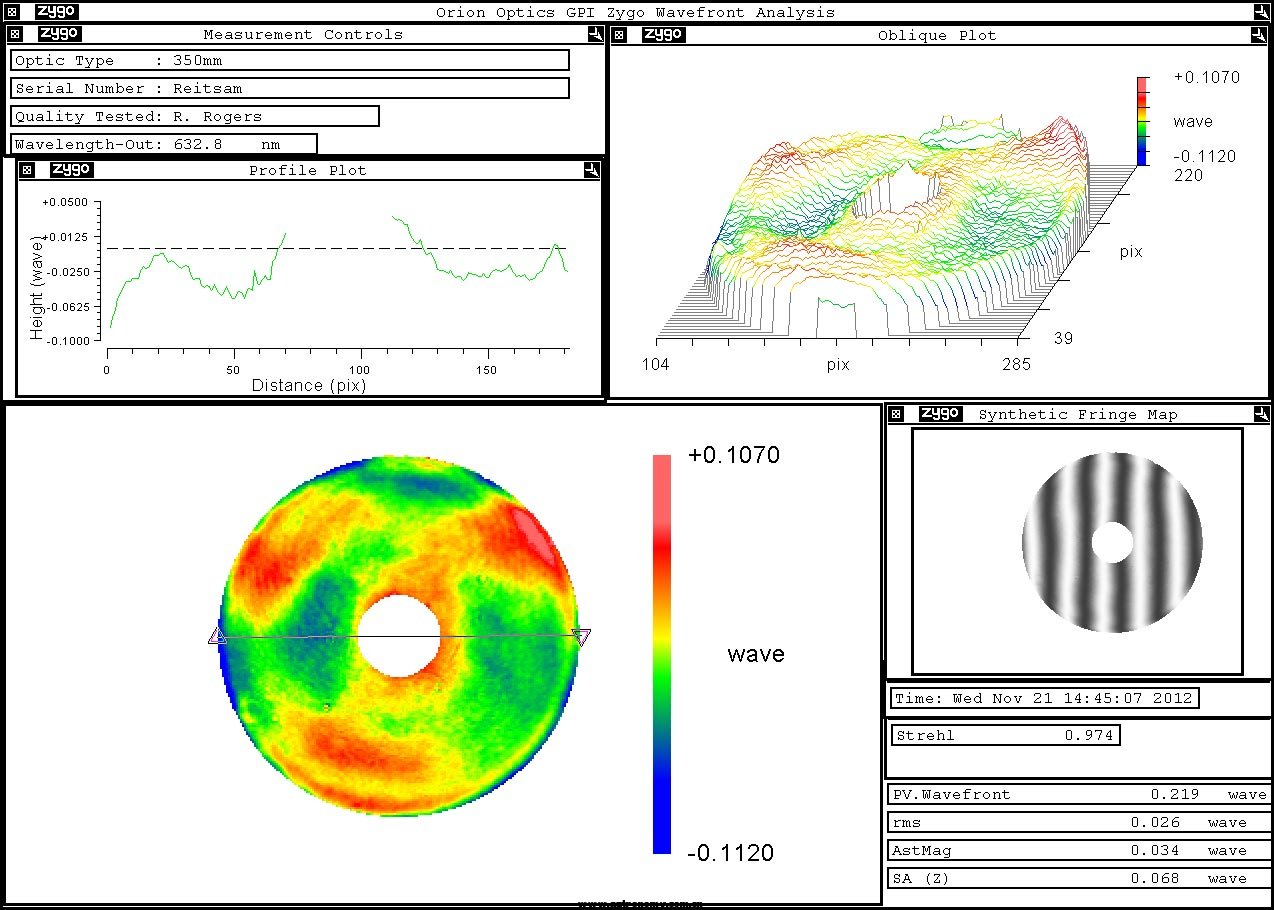Click the Wavelength-Out field

coord(165,144)
